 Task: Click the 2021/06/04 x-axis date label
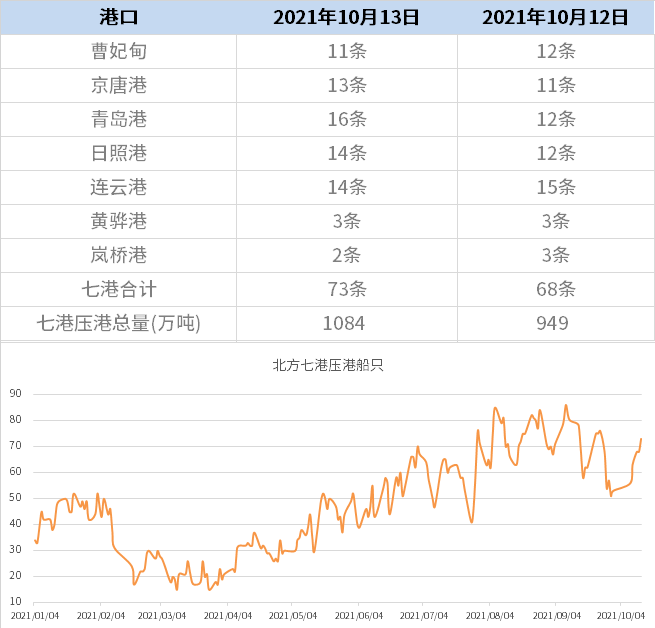coord(358,616)
